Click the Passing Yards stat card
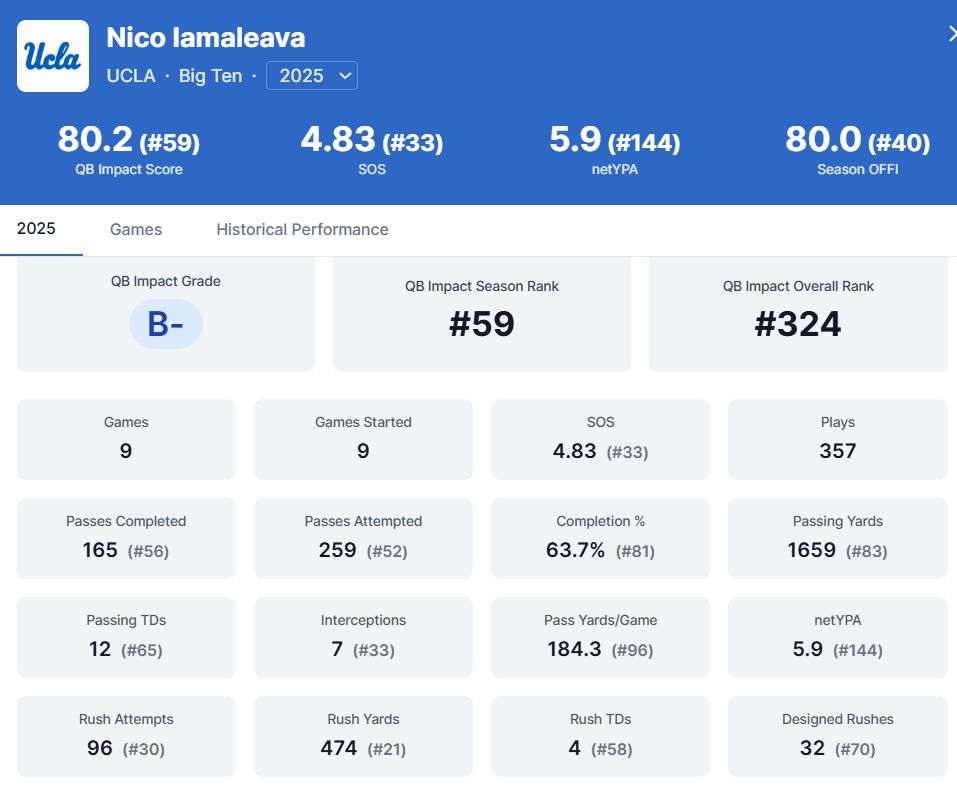 click(x=837, y=538)
